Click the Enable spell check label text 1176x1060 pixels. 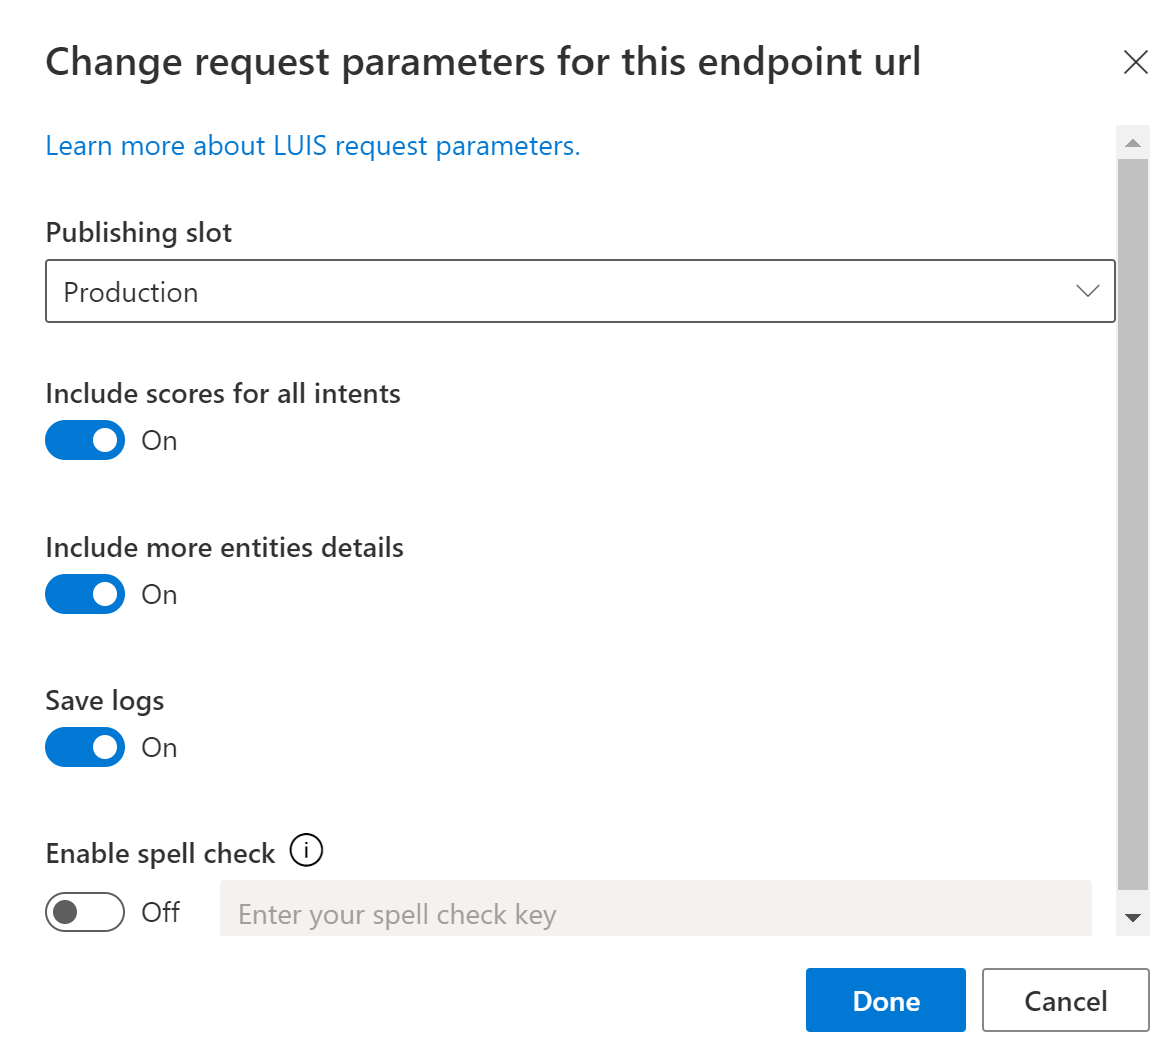160,854
